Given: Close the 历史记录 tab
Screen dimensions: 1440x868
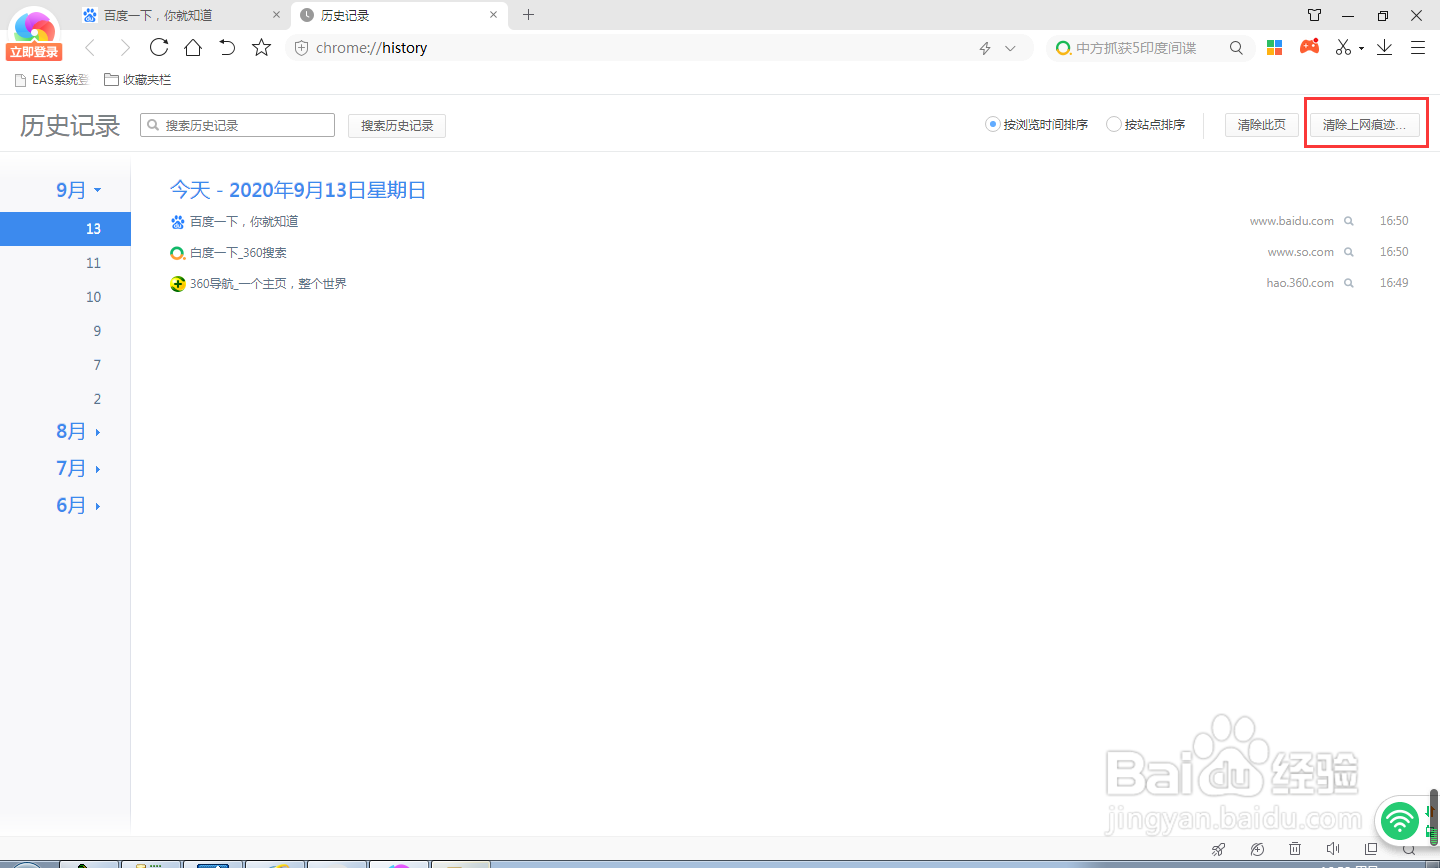Looking at the screenshot, I should 493,15.
